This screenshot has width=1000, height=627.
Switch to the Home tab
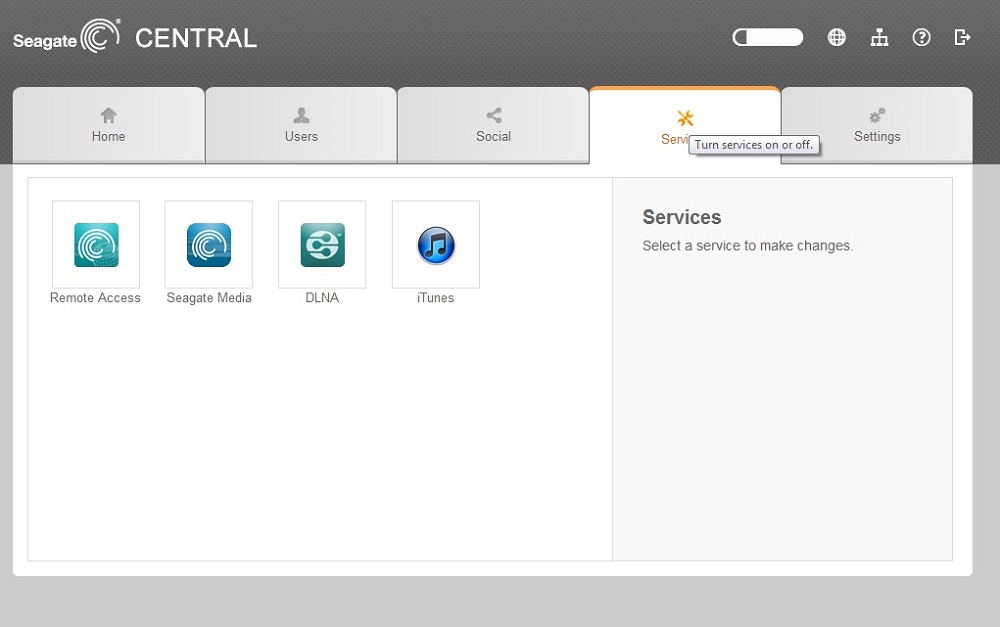[108, 125]
